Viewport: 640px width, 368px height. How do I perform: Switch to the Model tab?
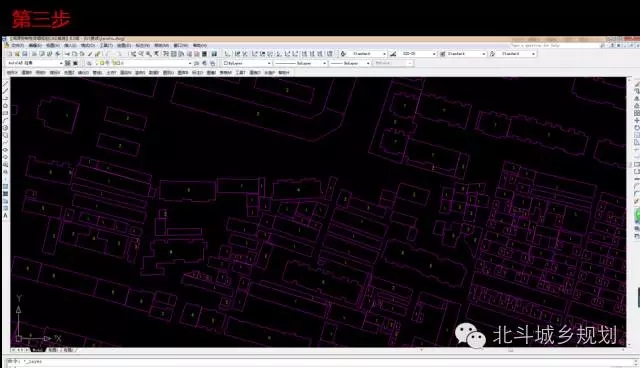point(37,350)
